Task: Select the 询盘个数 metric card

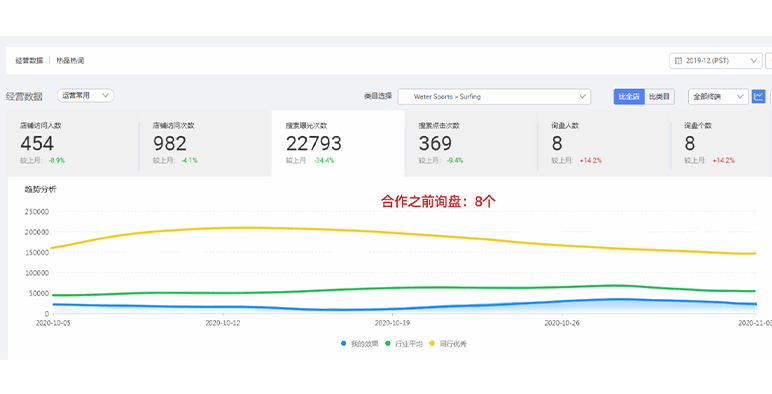Action: [721, 143]
